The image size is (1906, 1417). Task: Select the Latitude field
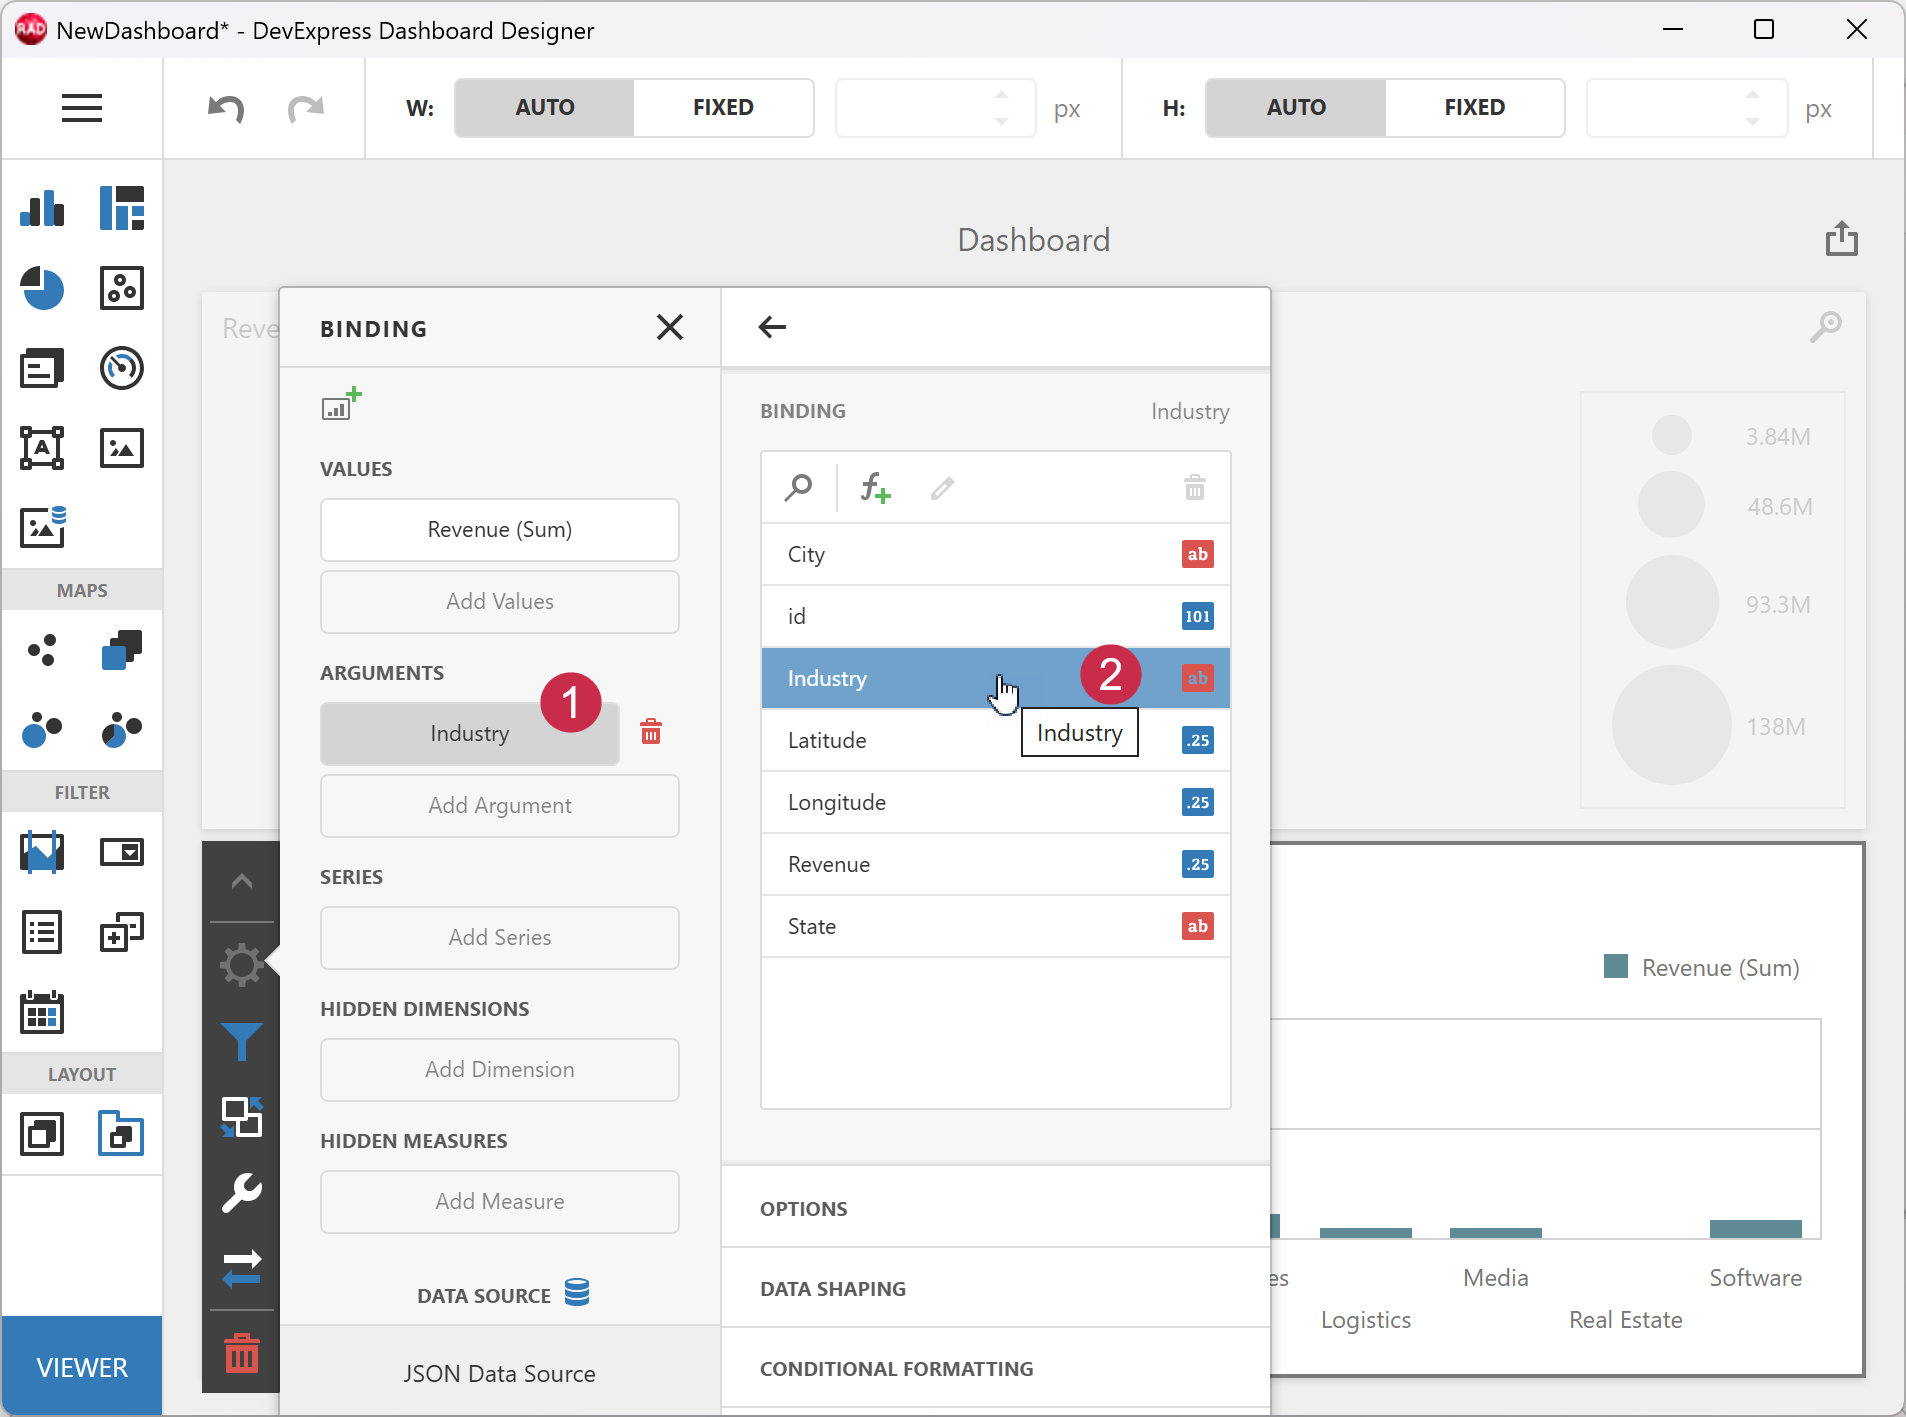(996, 740)
